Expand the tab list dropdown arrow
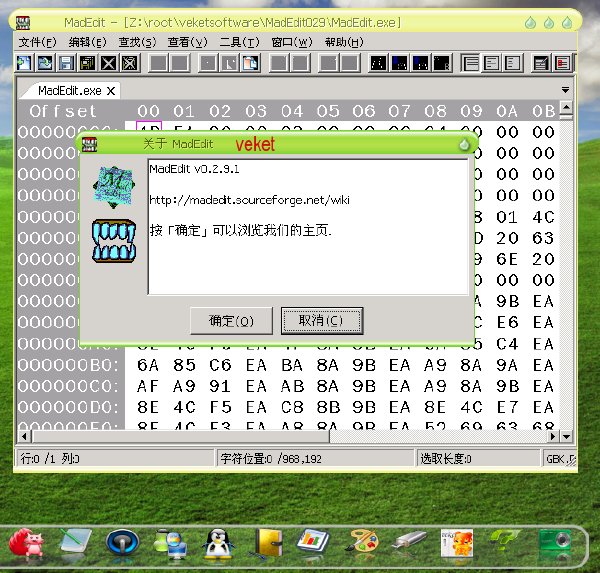Screen dimensions: 600x573 click(565, 90)
